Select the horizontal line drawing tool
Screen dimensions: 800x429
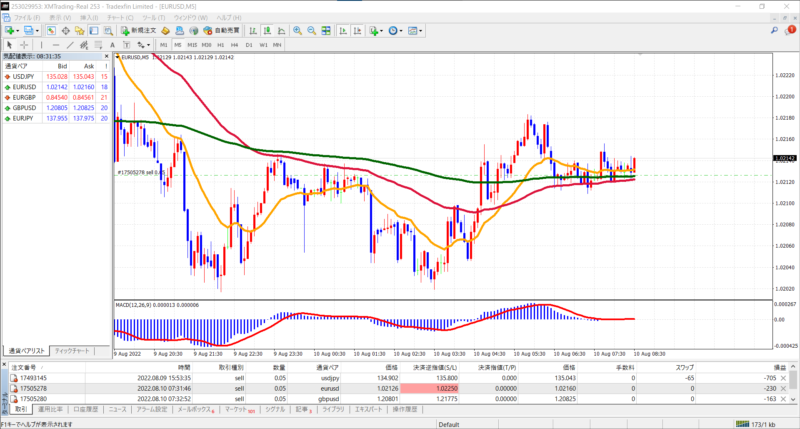pyautogui.click(x=56, y=45)
